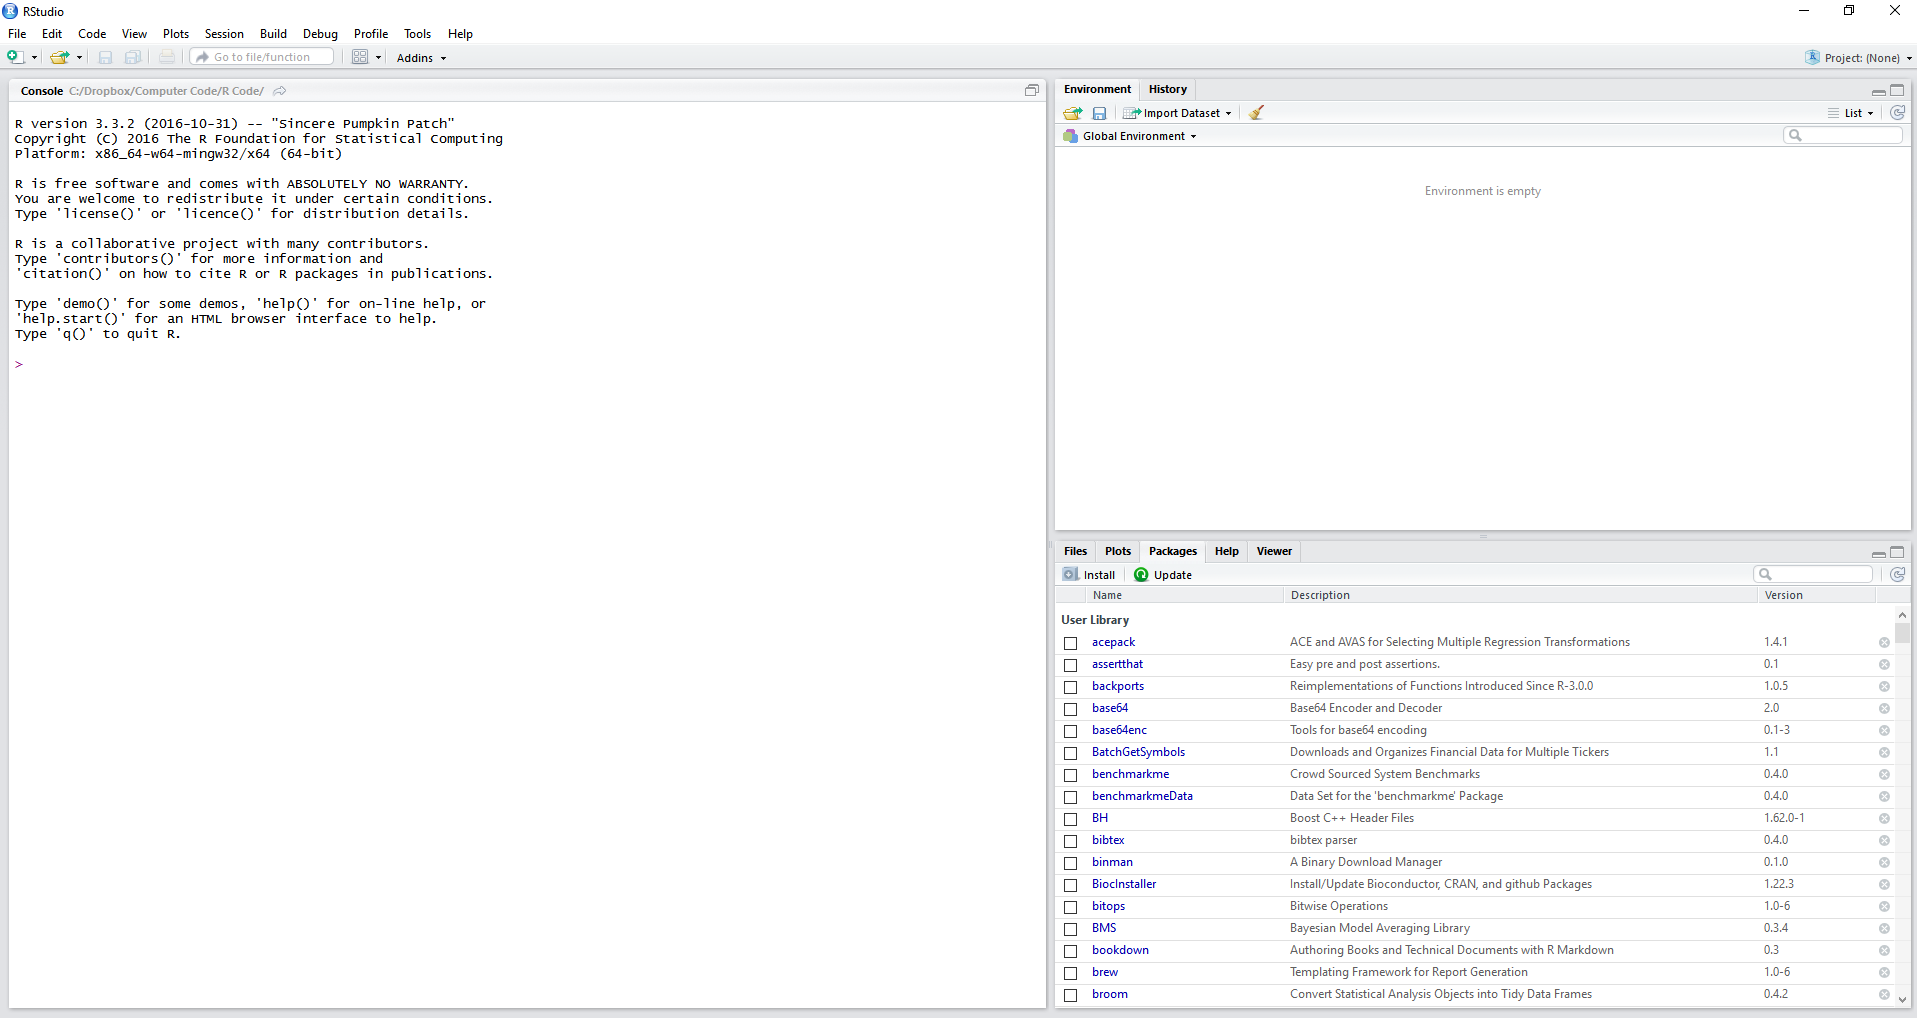Open the Tools menu

click(417, 33)
